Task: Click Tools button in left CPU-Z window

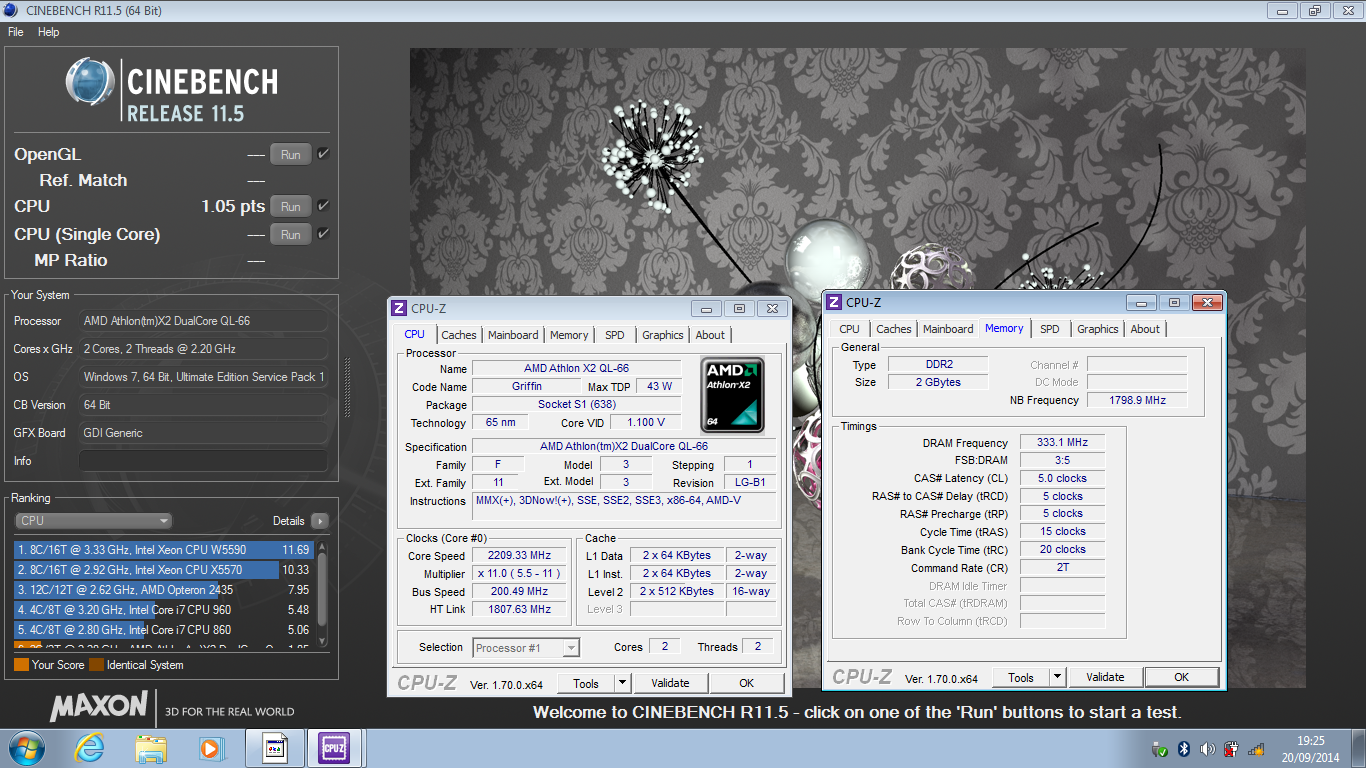Action: point(586,683)
